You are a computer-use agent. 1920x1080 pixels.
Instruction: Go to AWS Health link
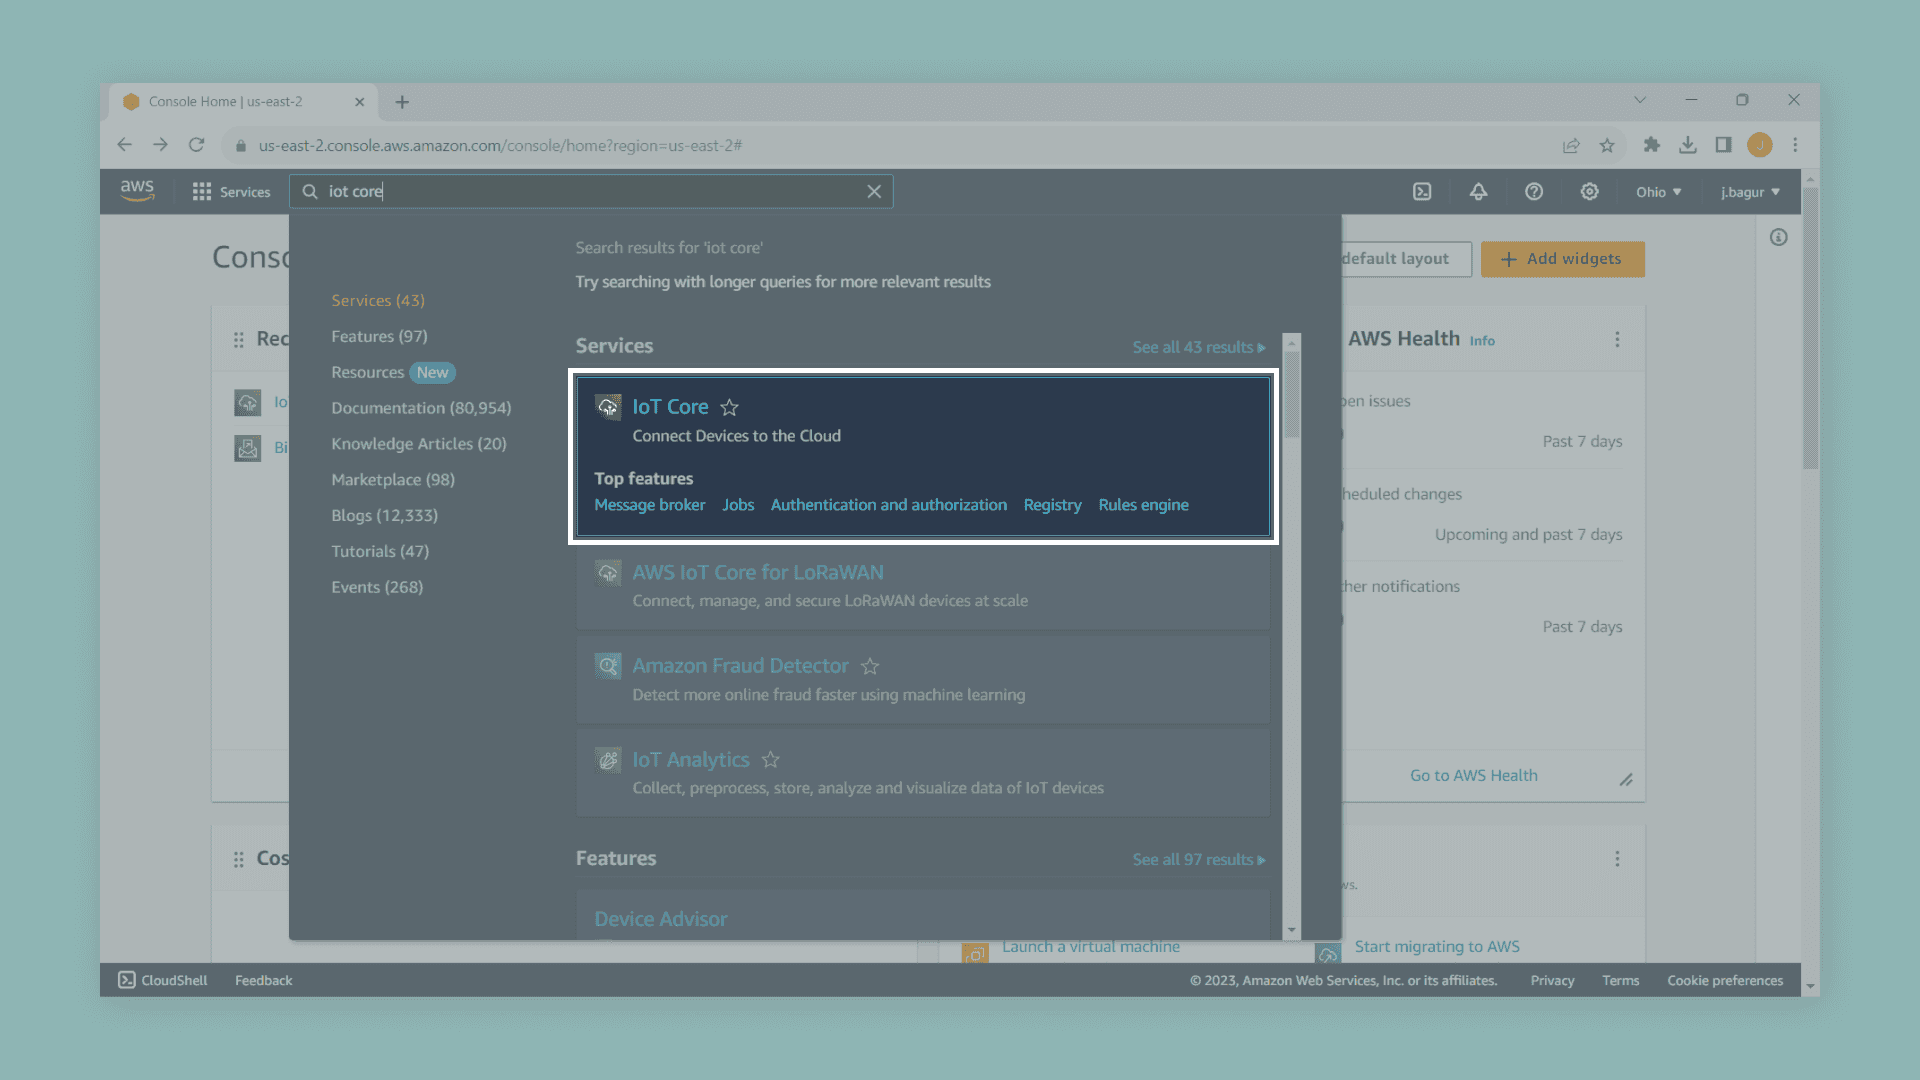coord(1474,776)
